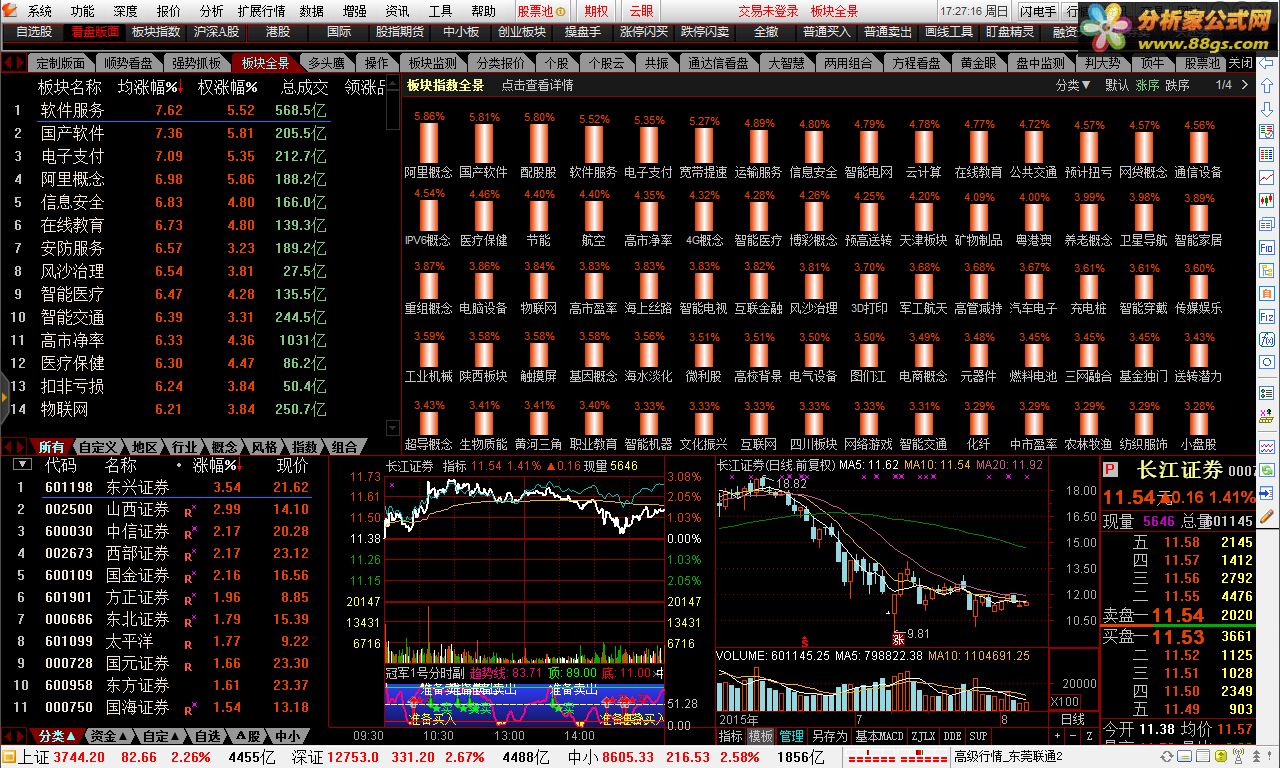Toggle the 指标 button under daily chart
This screenshot has width=1280, height=768.
click(731, 736)
